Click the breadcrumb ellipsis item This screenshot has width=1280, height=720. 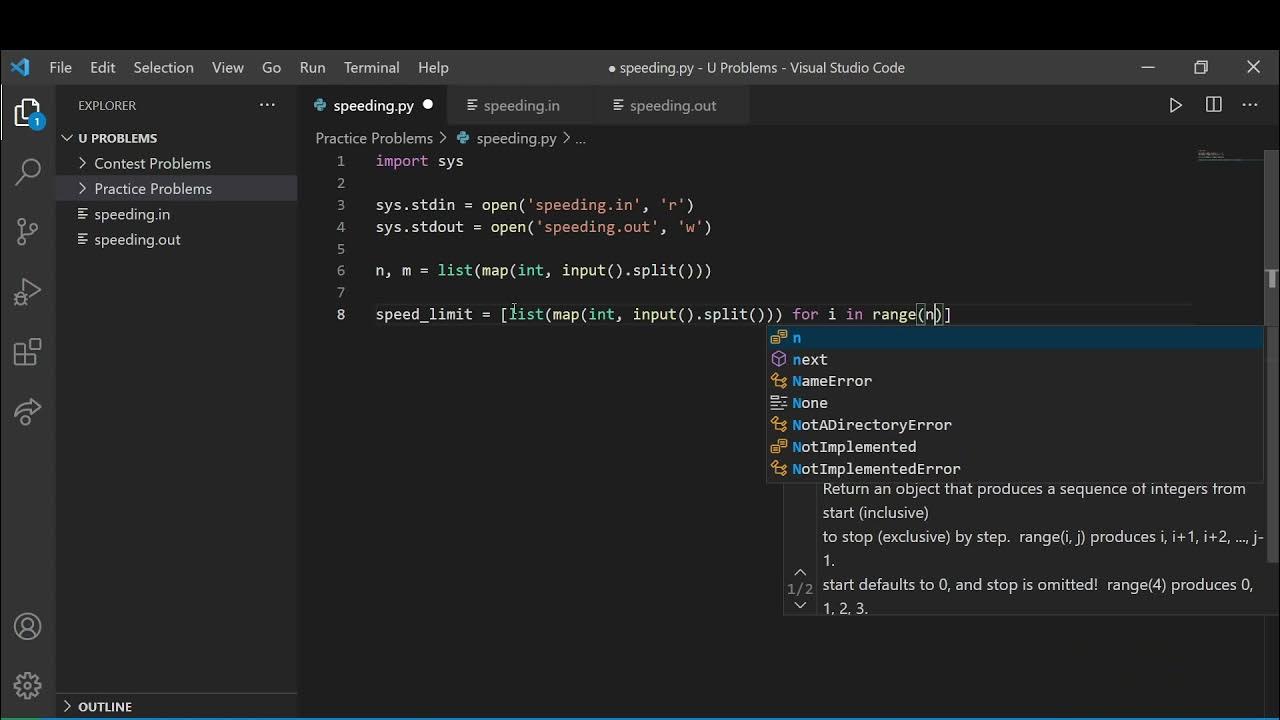coord(580,138)
